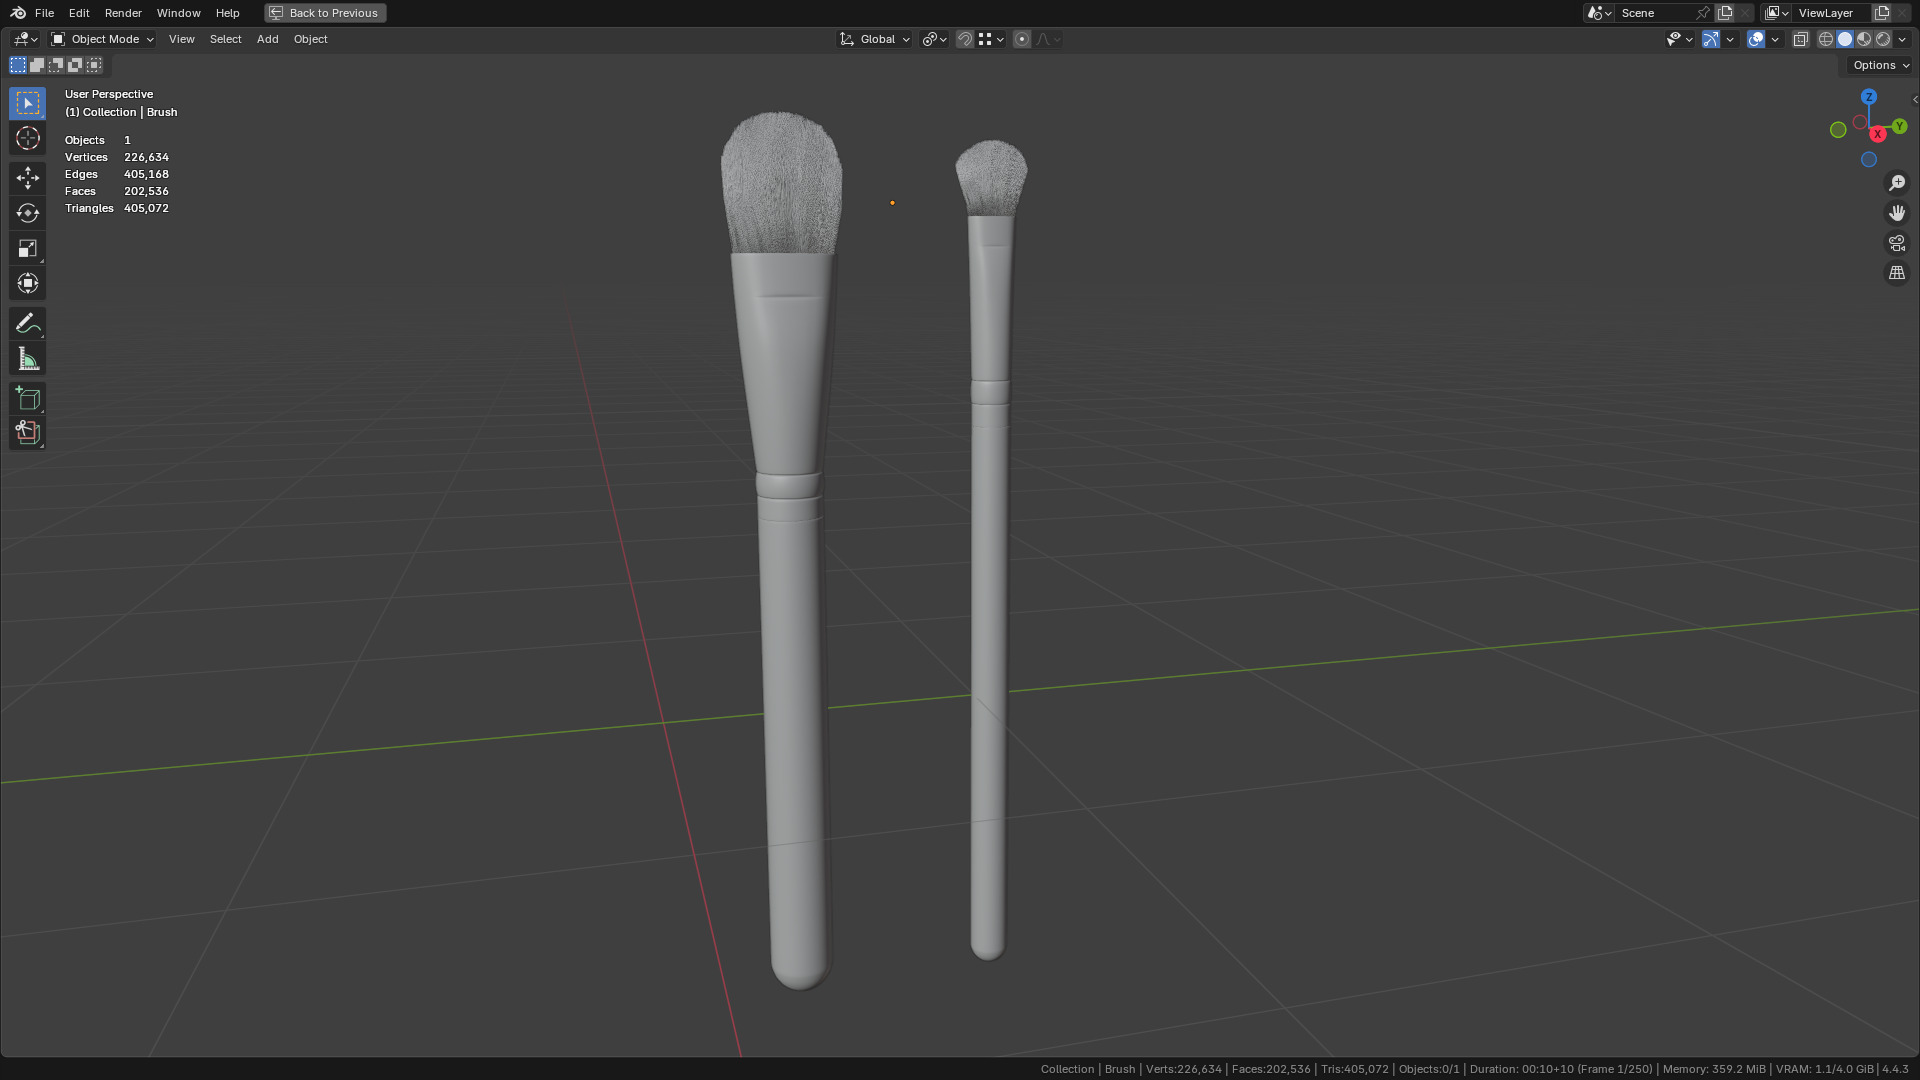Select the Transform tool
Viewport: 1920px width, 1080px height.
(x=27, y=283)
